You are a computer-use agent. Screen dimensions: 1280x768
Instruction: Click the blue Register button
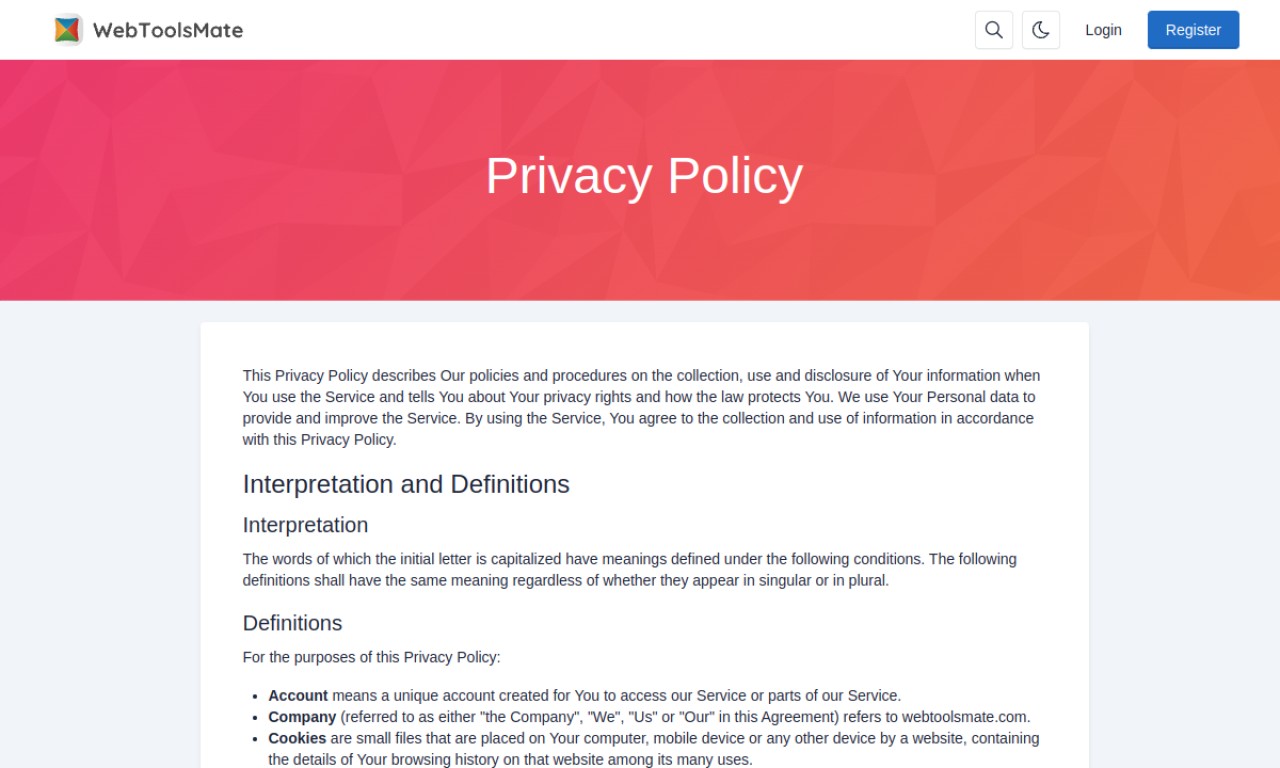pos(1193,30)
